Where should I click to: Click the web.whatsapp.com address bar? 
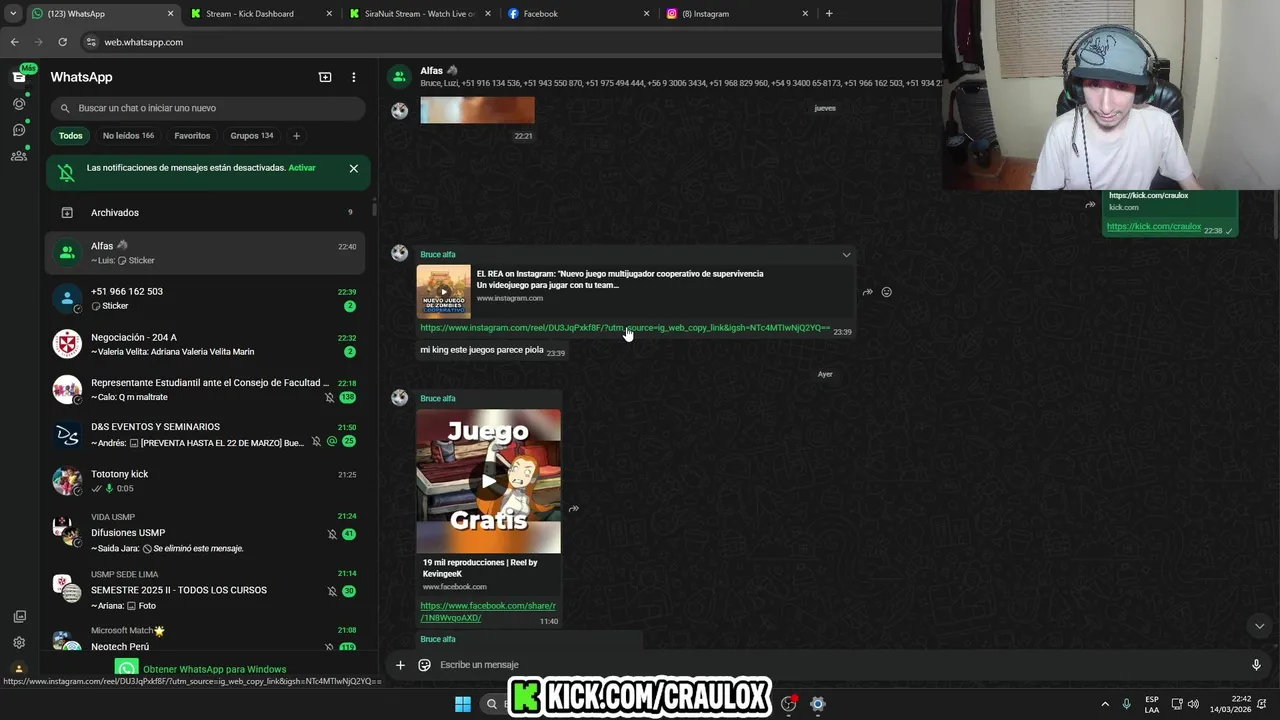point(510,42)
